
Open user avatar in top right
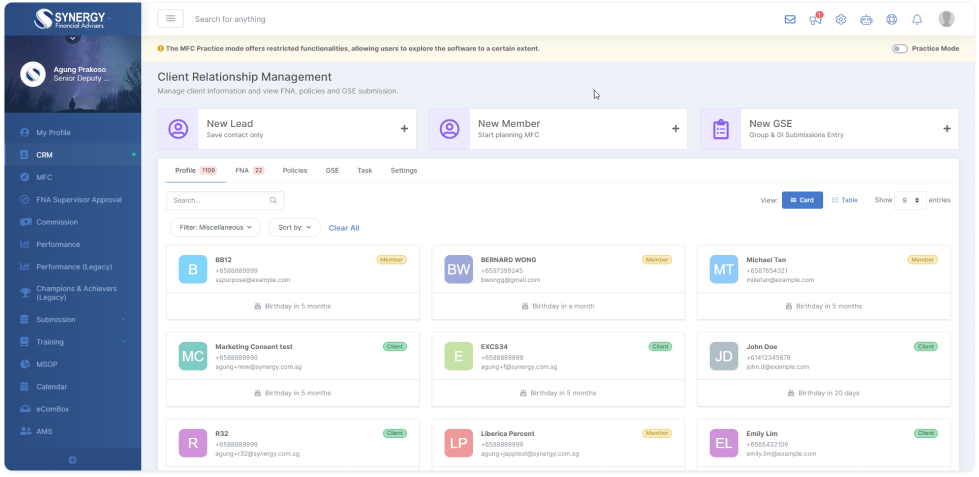[x=946, y=19]
